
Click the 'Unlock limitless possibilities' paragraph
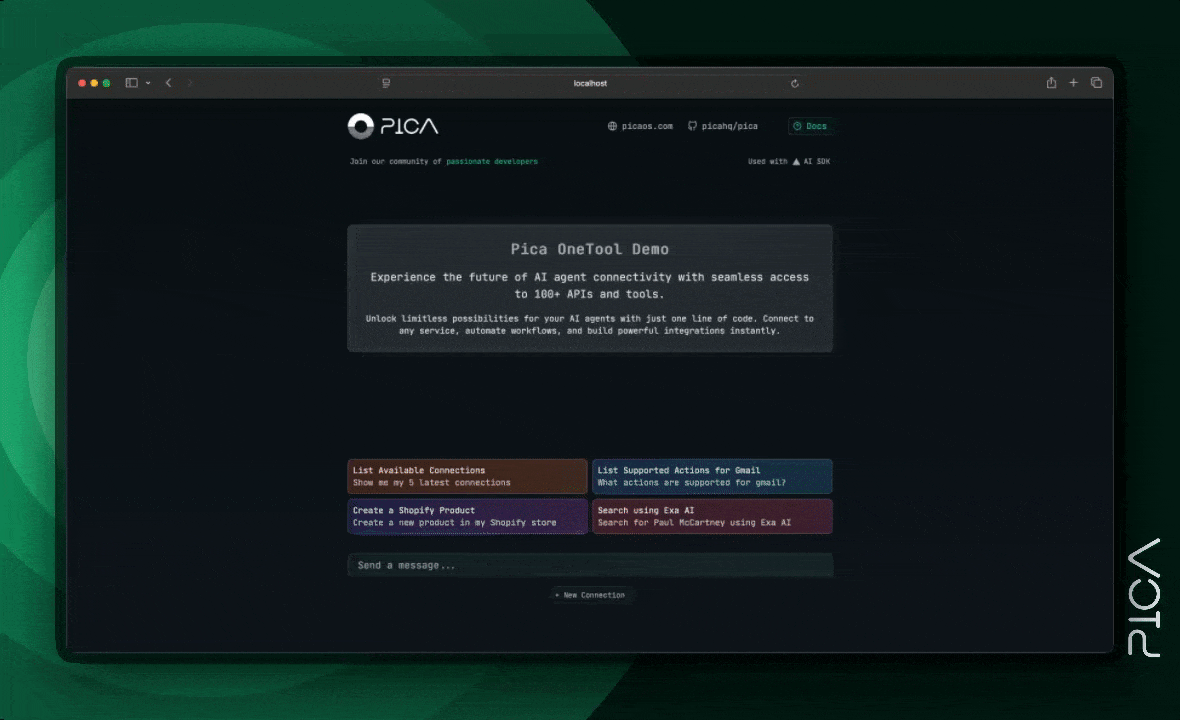(x=590, y=325)
